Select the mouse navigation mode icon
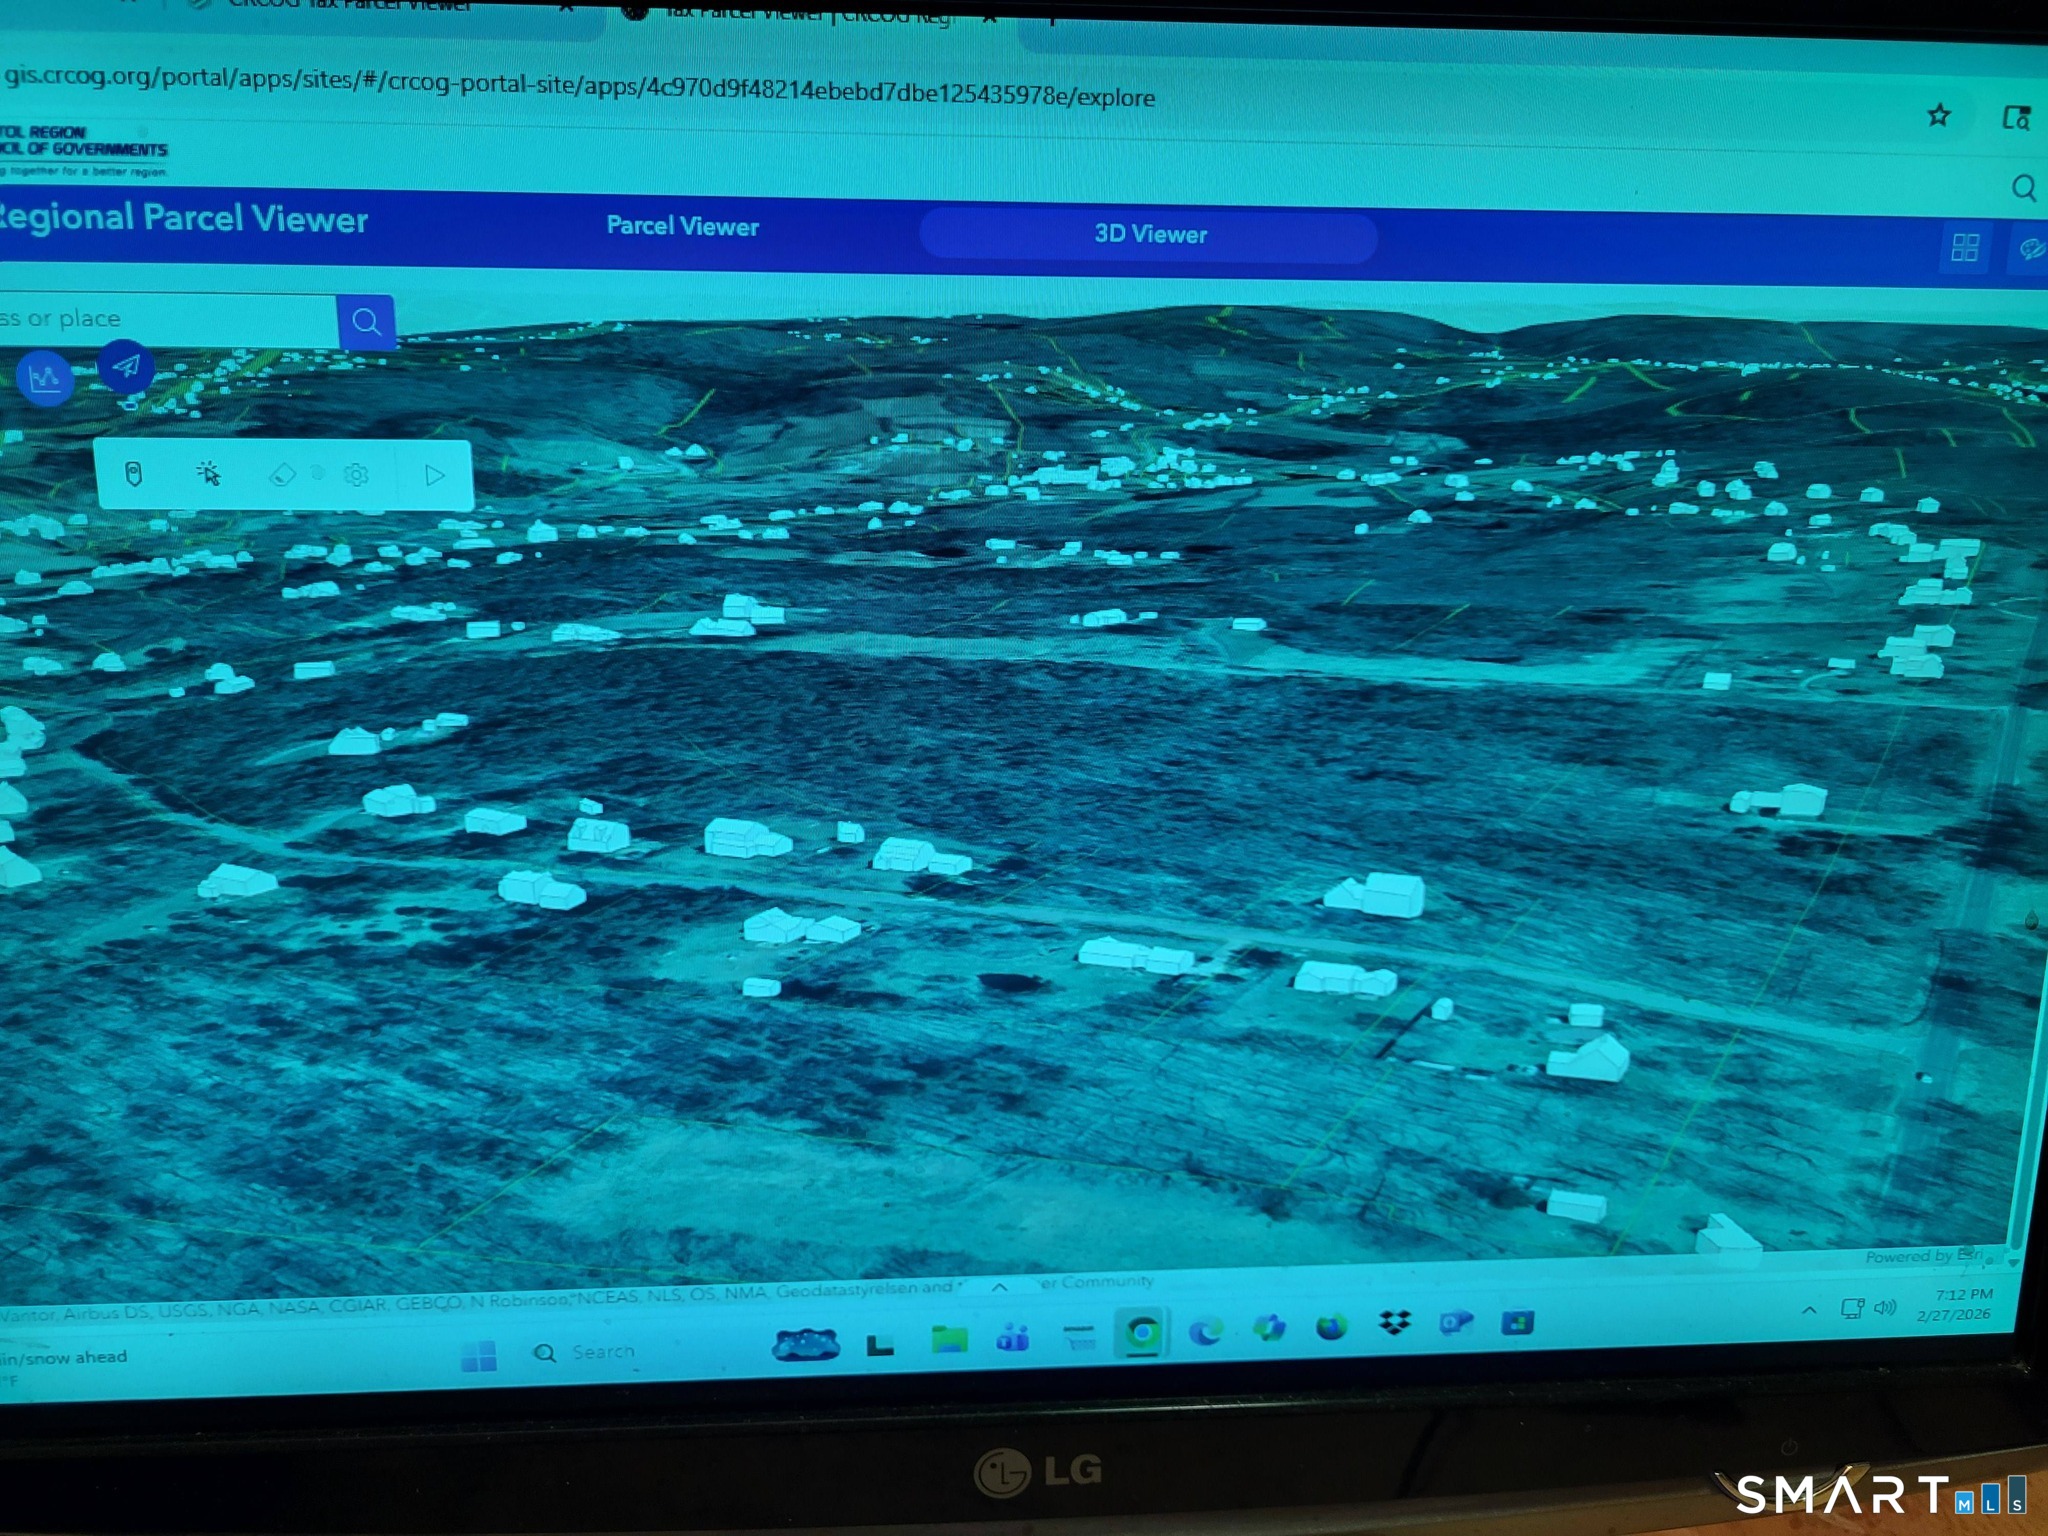 [x=133, y=473]
